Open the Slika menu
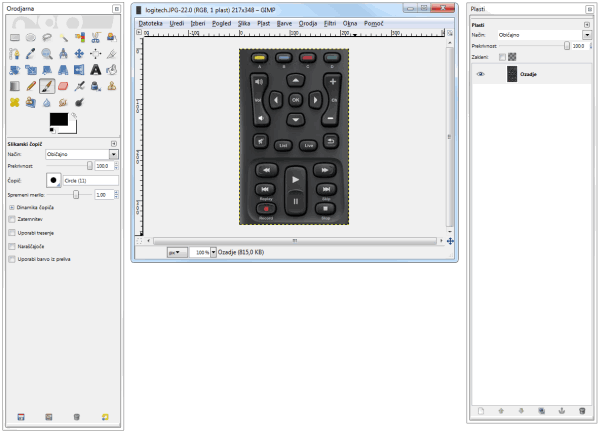Image resolution: width=600 pixels, height=432 pixels. tap(244, 23)
